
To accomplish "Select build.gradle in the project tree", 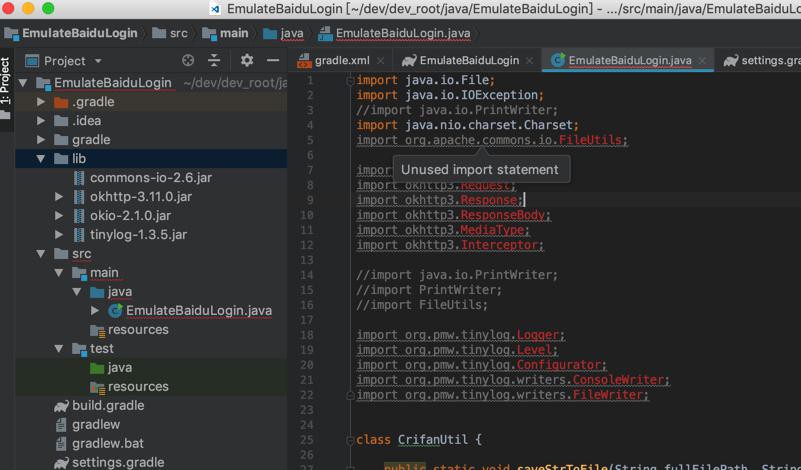I will (x=108, y=406).
